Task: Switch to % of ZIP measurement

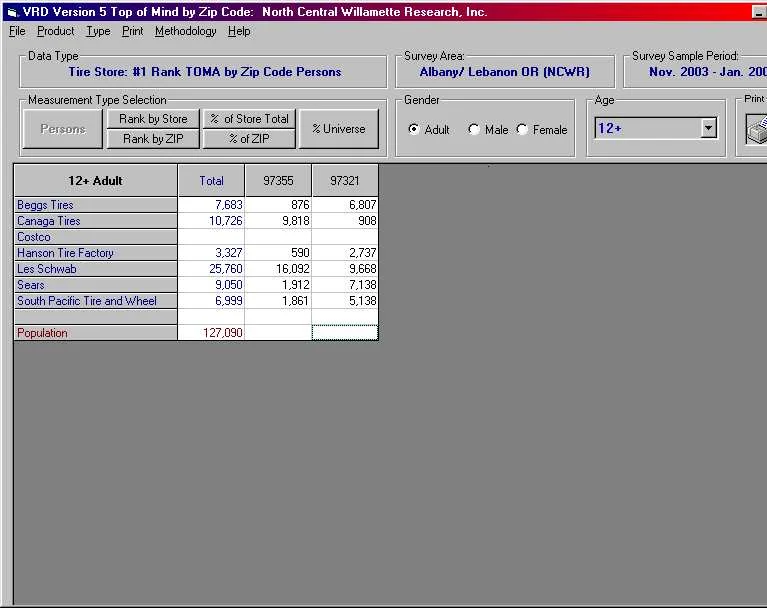Action: 249,139
